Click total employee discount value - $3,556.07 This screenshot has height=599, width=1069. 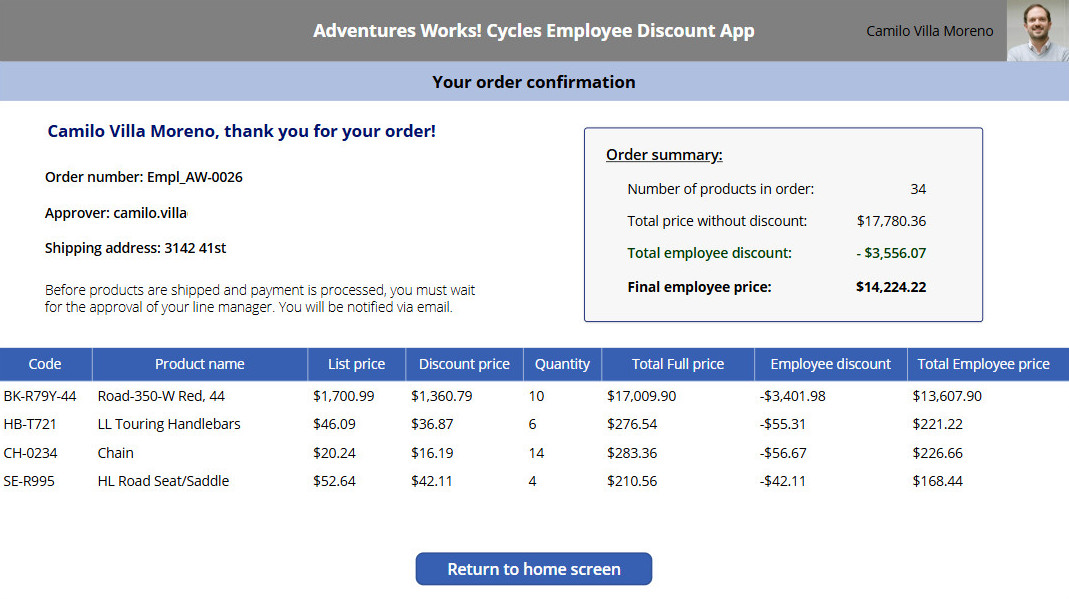point(891,254)
